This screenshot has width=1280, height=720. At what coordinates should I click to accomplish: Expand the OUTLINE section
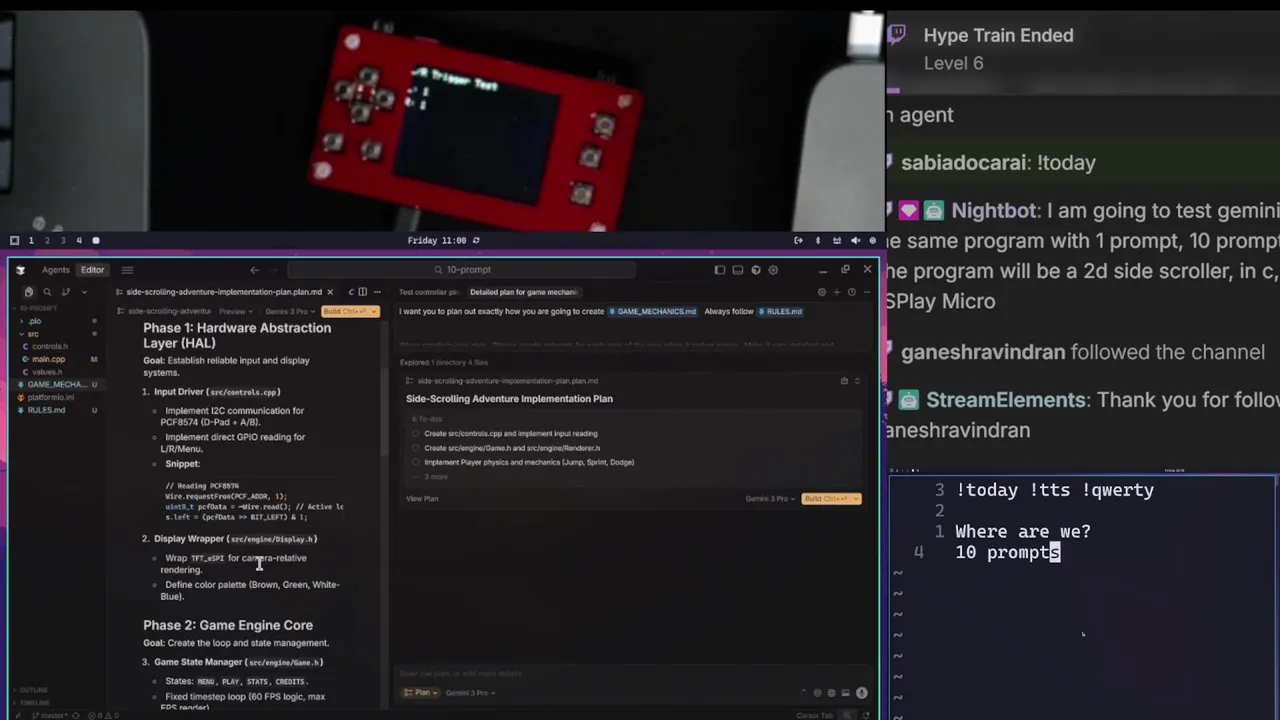pyautogui.click(x=34, y=690)
